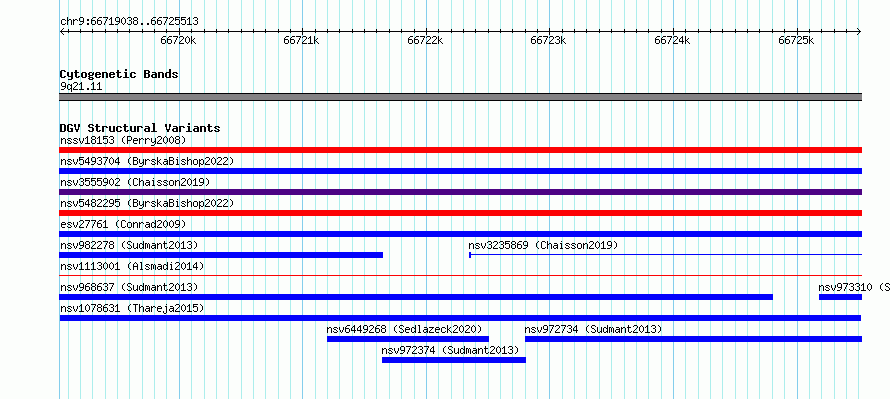890x399 pixels.
Task: Select the nsv972734 (Sudmant2013) blue bar
Action: (693, 339)
